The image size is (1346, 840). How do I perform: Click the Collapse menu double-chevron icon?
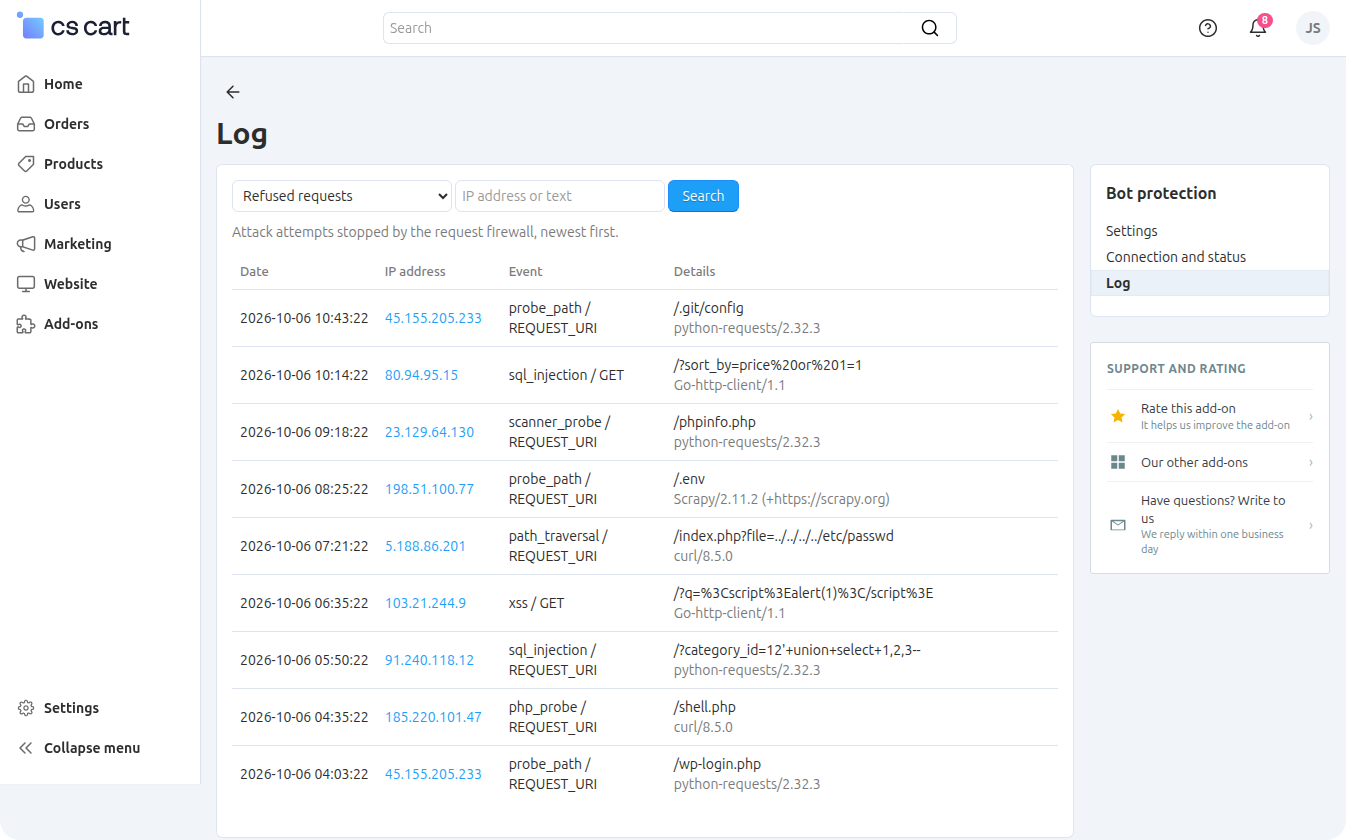tap(26, 748)
